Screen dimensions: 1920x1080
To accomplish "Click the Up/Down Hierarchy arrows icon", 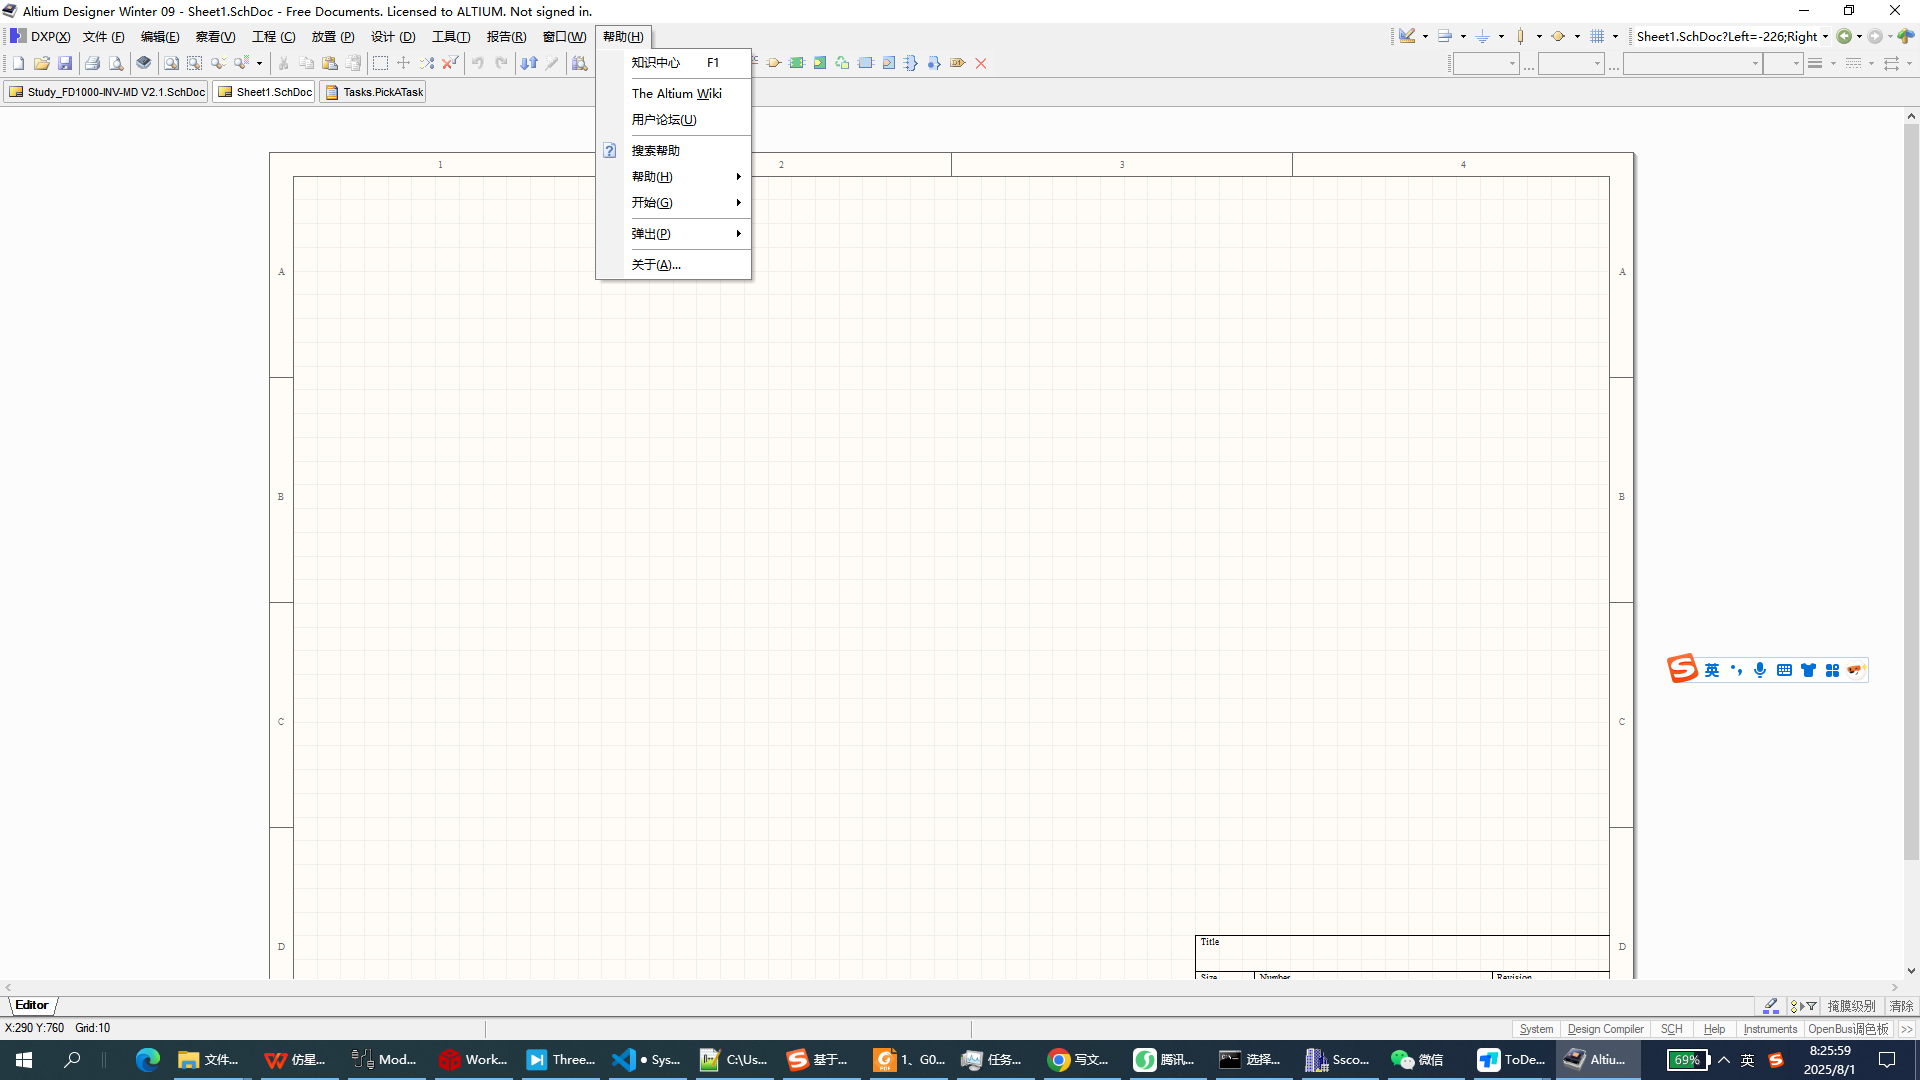I will [529, 63].
